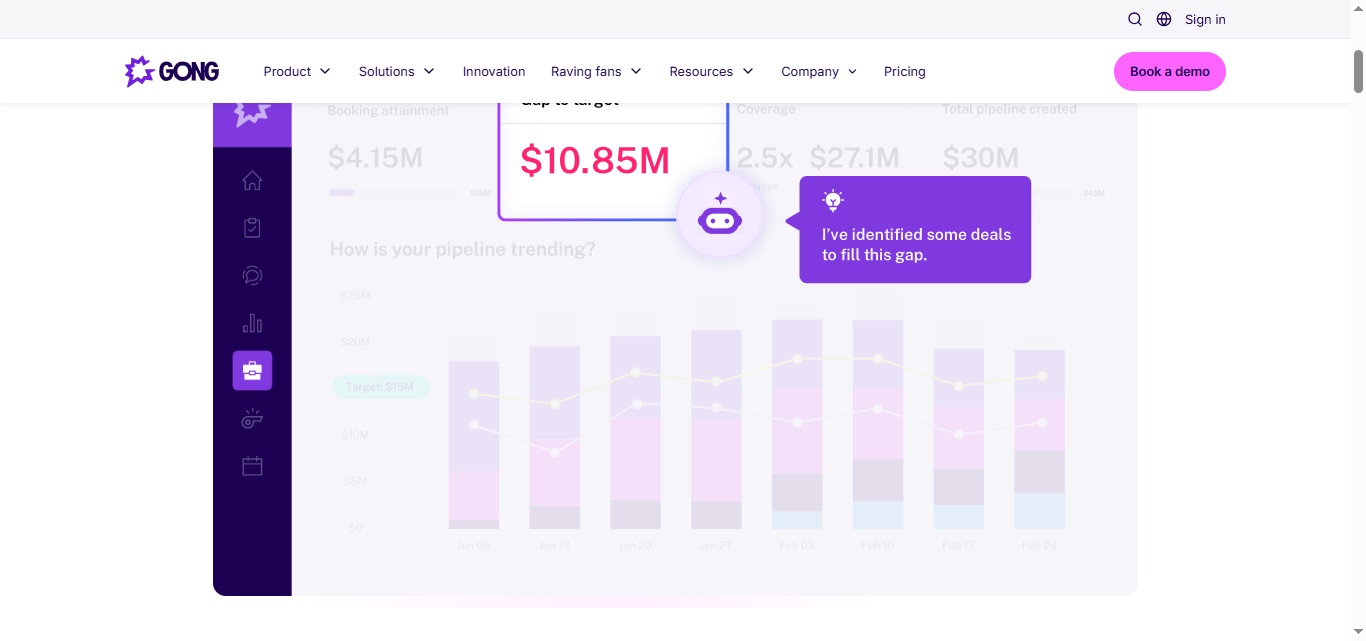
Task: Navigate to the Innovation menu item
Action: click(x=494, y=71)
